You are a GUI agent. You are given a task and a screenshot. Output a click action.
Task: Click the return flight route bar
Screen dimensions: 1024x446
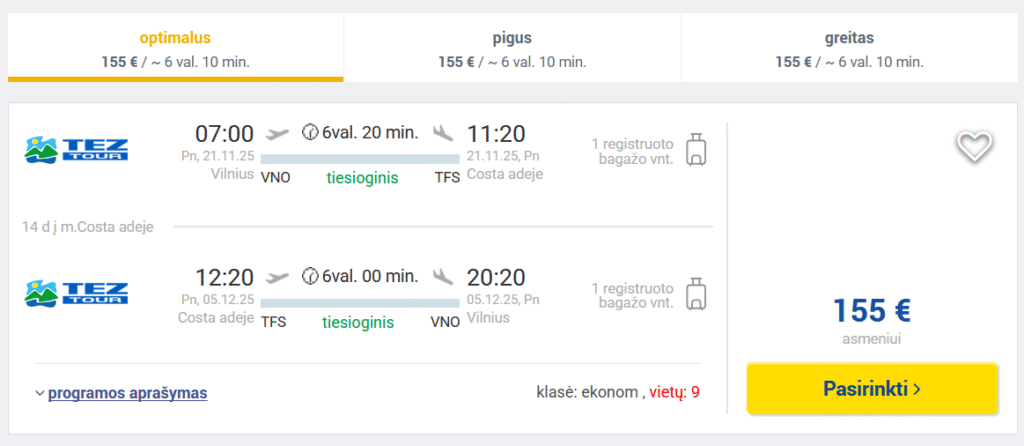tap(360, 301)
